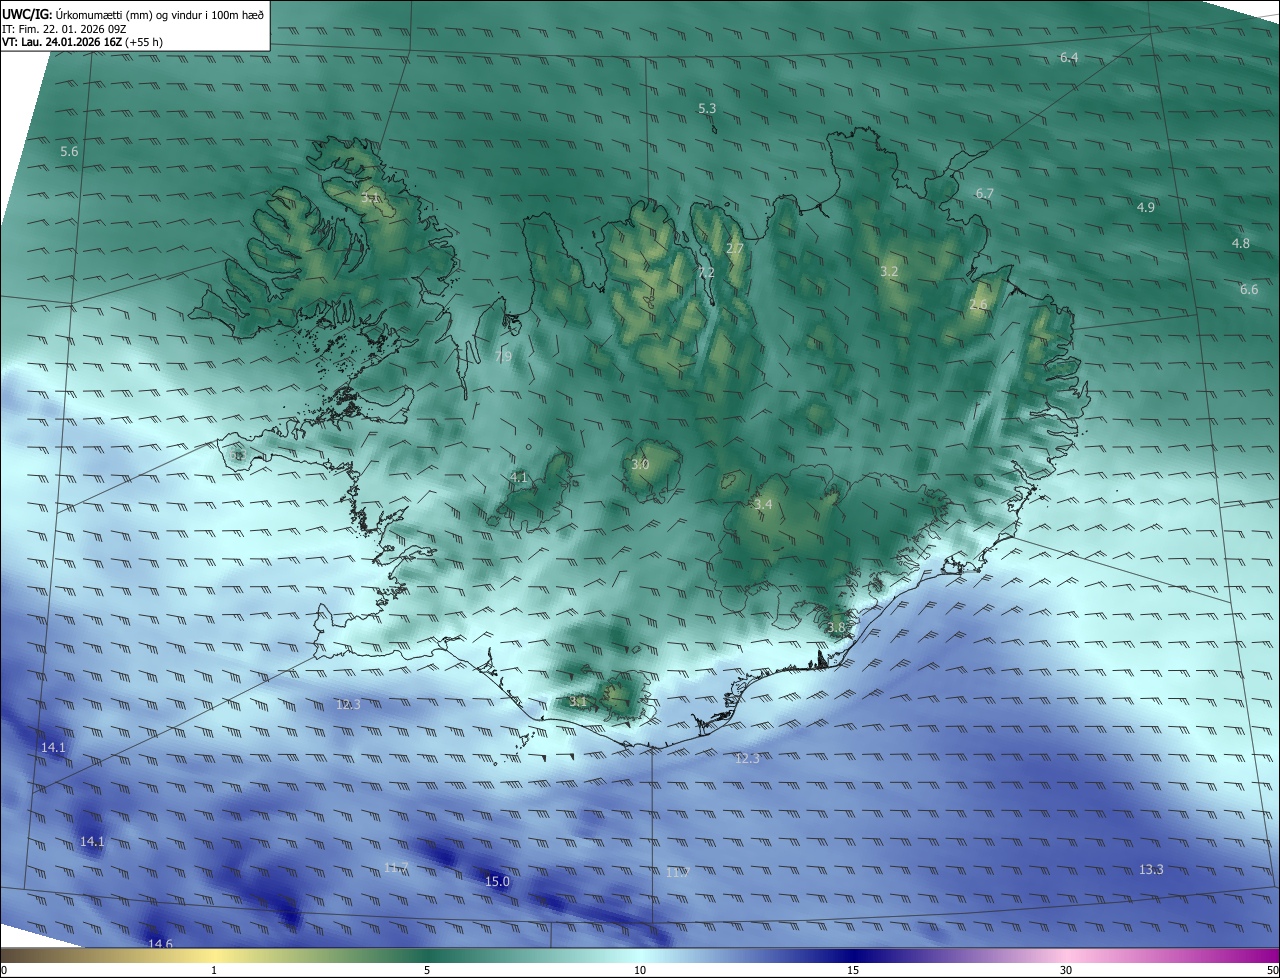Click the '4.1' value label

[519, 478]
